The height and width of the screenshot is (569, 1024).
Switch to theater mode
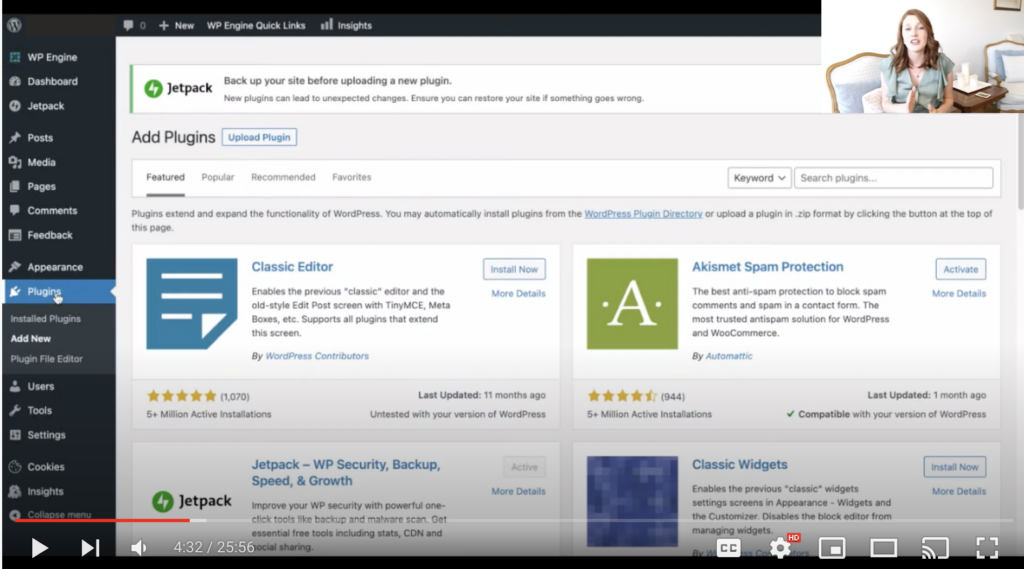pyautogui.click(x=884, y=548)
